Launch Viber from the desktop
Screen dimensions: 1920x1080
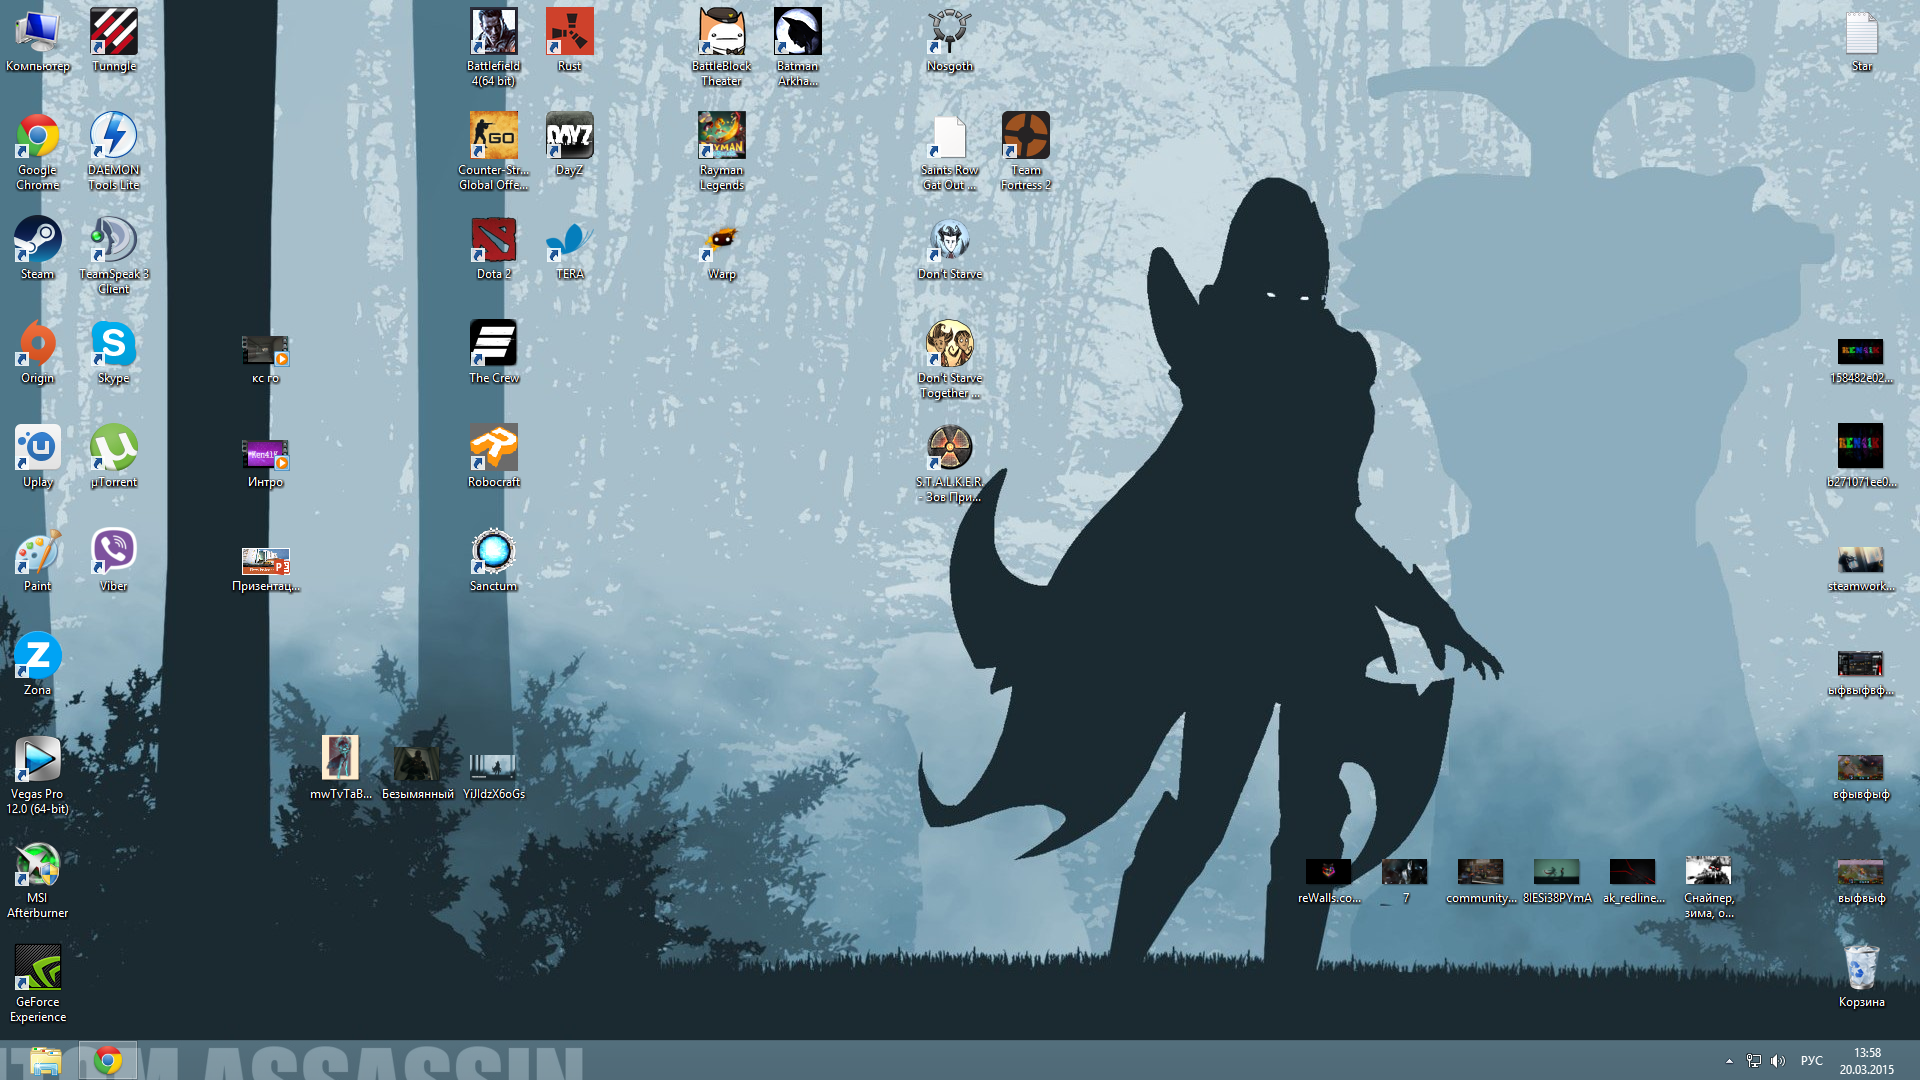(114, 560)
